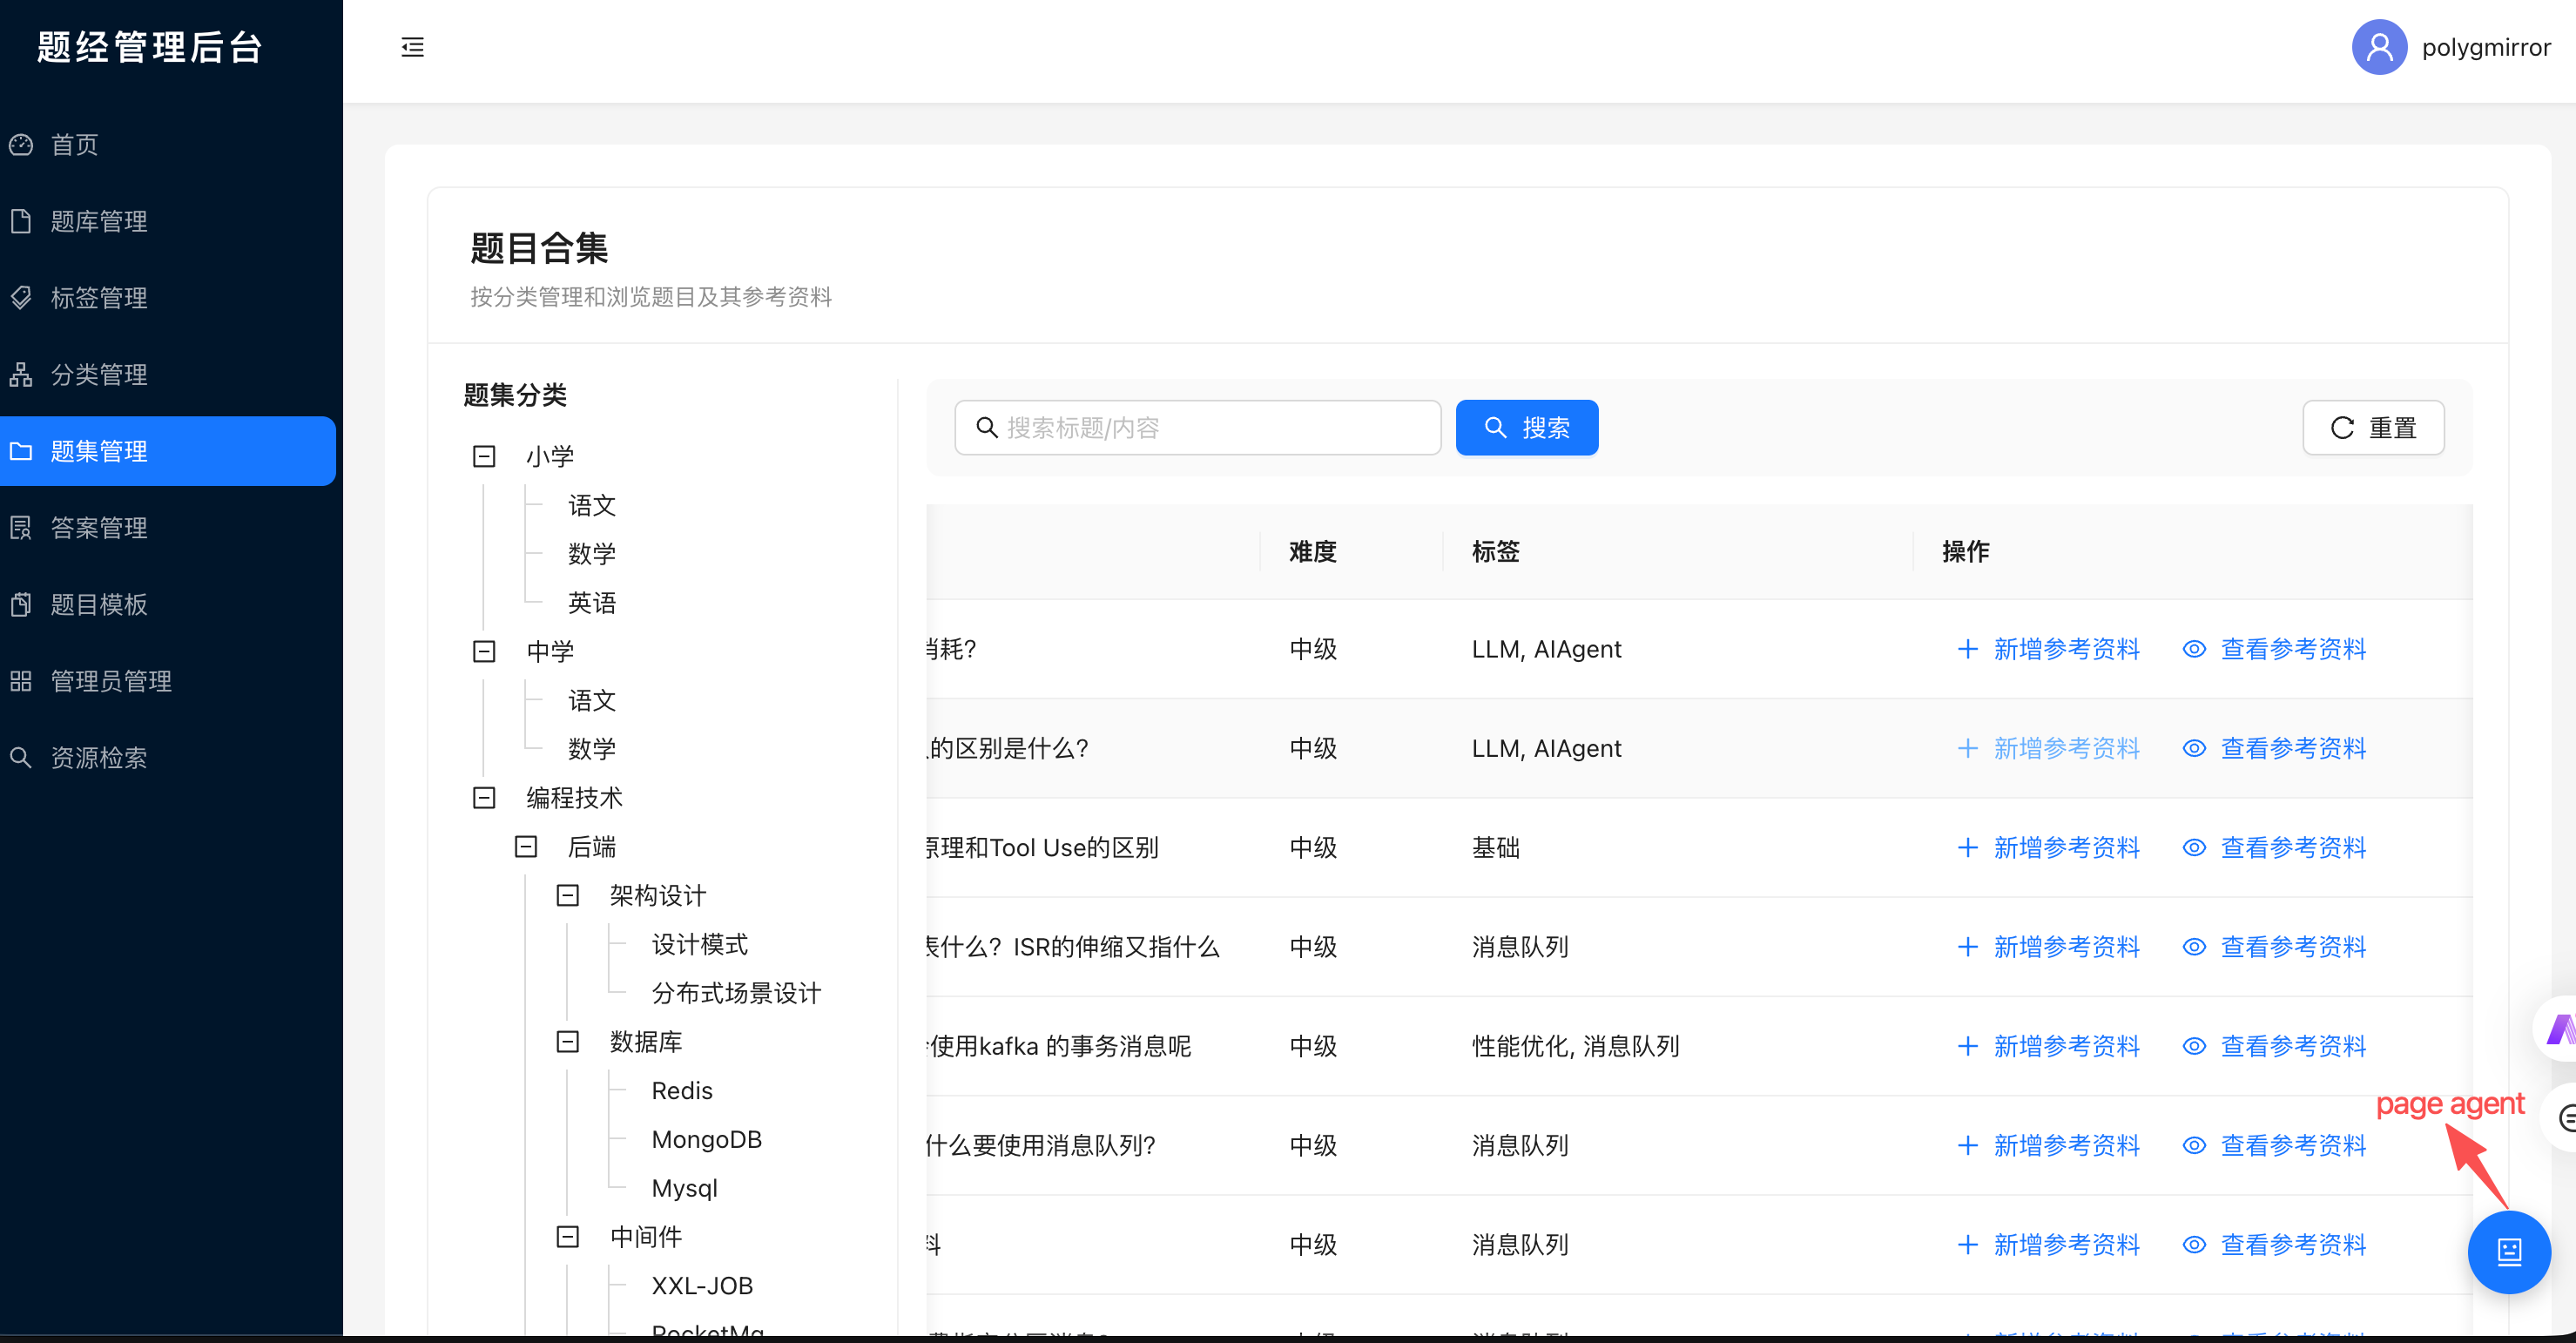Click the 答案管理 sidebar icon
The image size is (2576, 1343).
21,527
